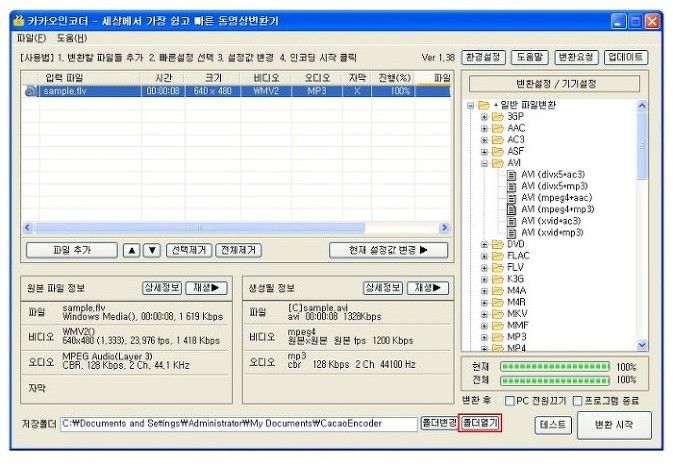
Task: Click 현재 설정값 변경 ▶ button
Action: 388,250
